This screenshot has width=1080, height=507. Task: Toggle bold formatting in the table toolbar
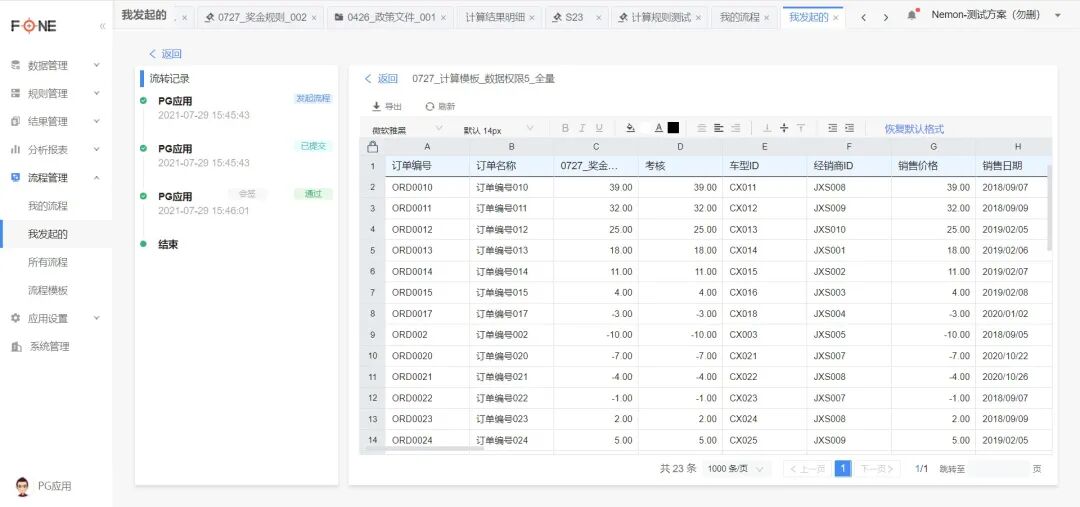click(565, 128)
